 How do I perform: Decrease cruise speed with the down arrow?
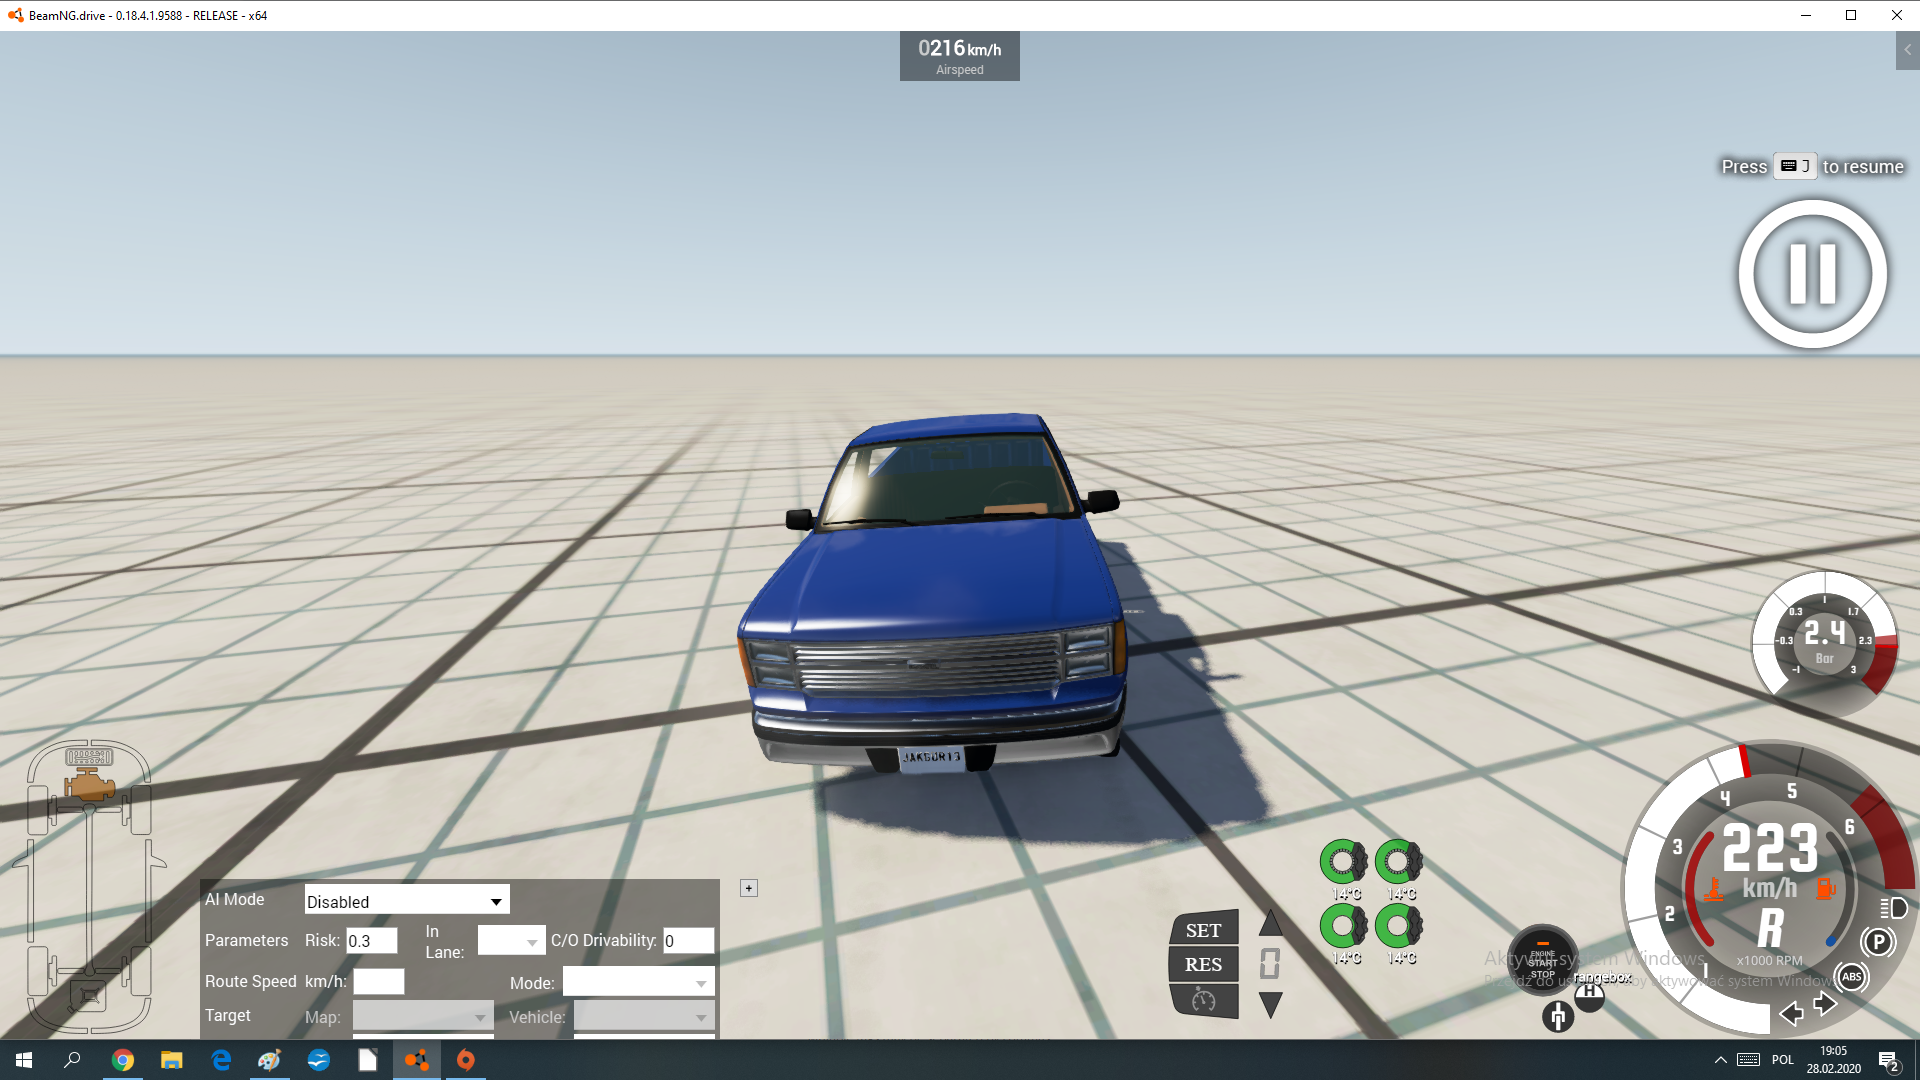pos(1271,1005)
